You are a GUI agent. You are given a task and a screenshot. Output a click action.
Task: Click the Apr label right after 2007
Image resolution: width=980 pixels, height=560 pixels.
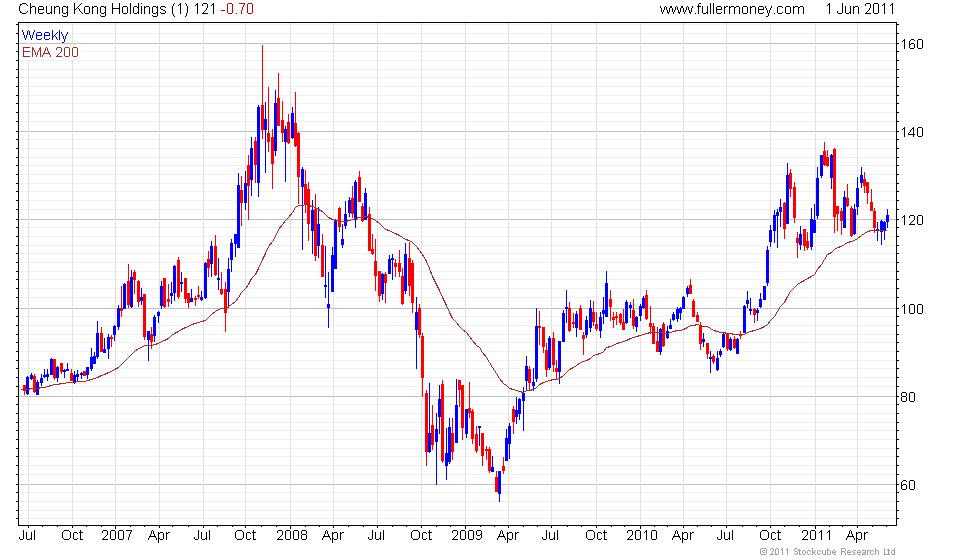[159, 536]
